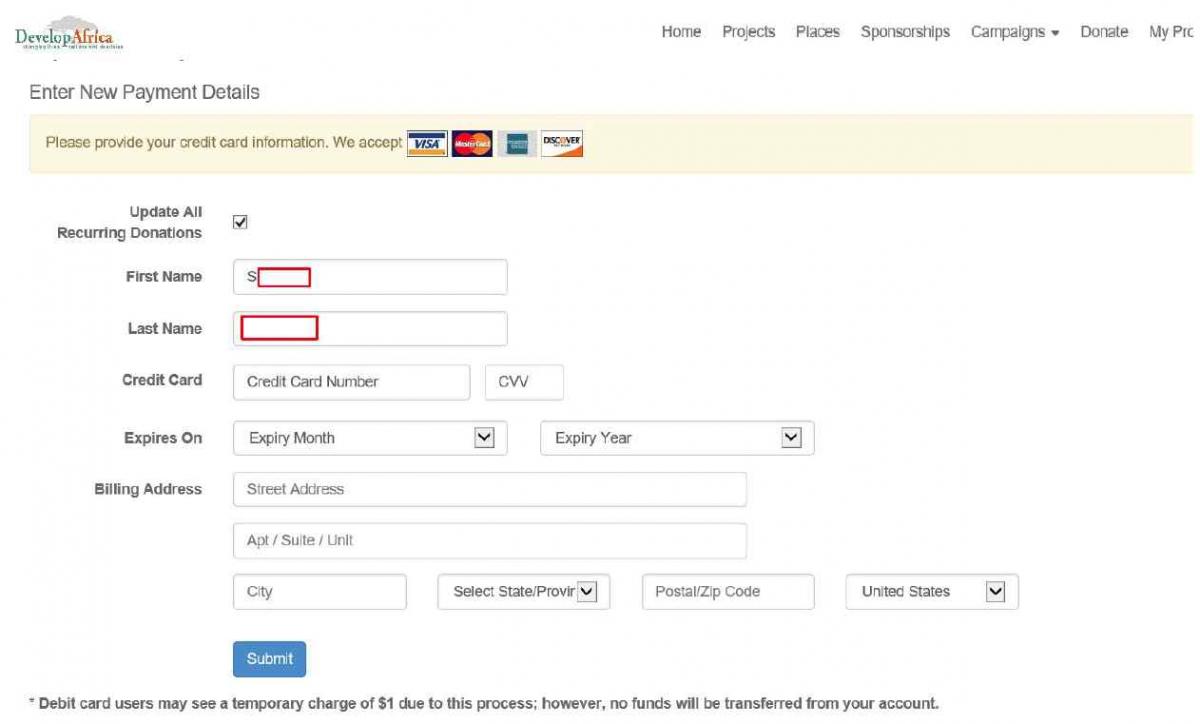Image resolution: width=1200 pixels, height=724 pixels.
Task: Click the Street Address field
Action: [490, 489]
